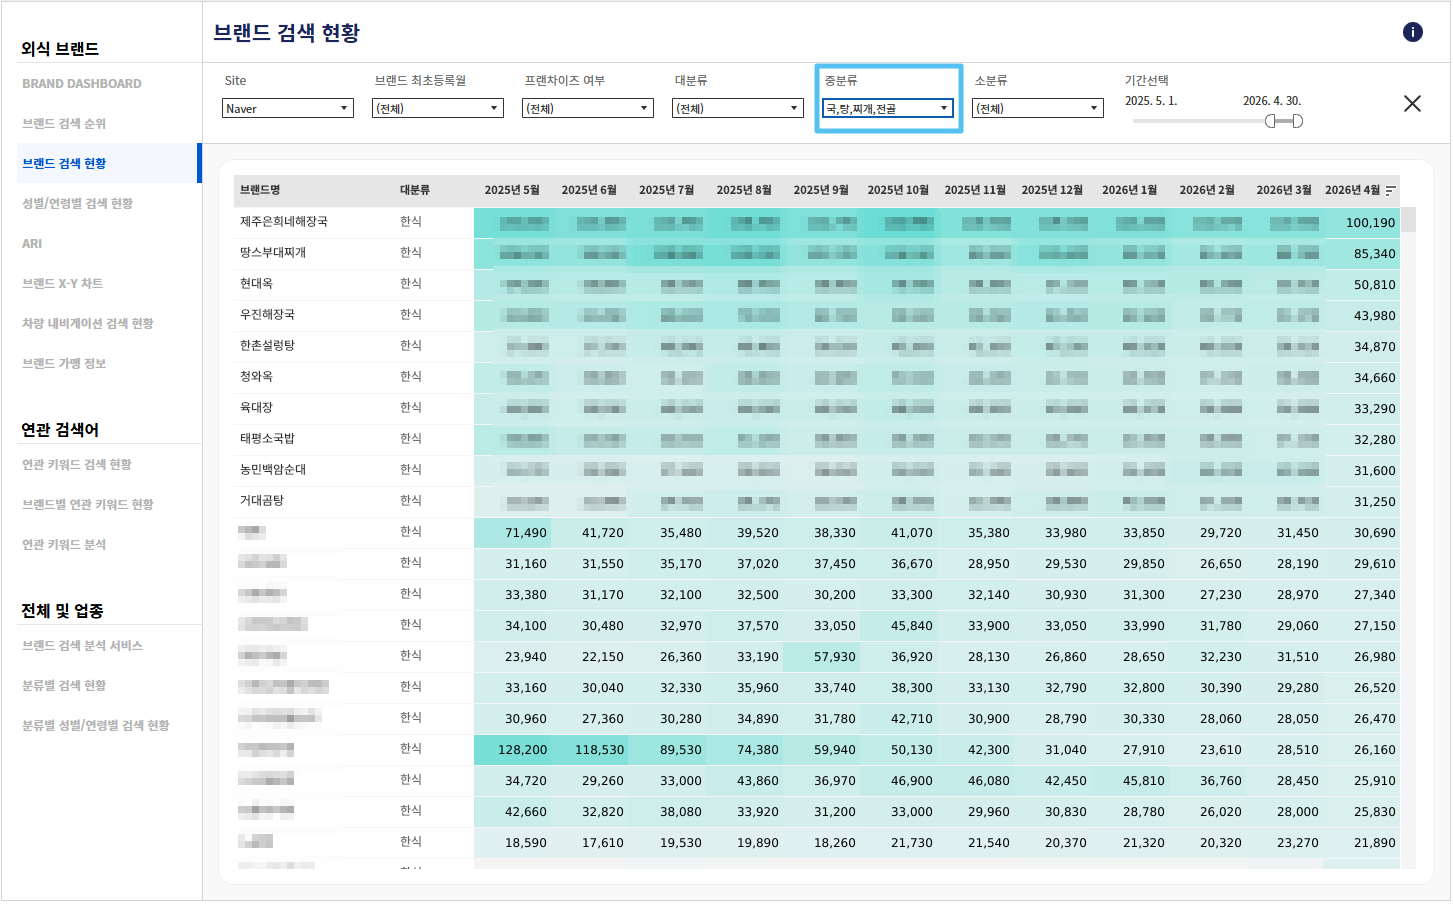Open 차량 내비게이션 검색 현황
Viewport: 1453px width, 904px height.
click(x=88, y=323)
